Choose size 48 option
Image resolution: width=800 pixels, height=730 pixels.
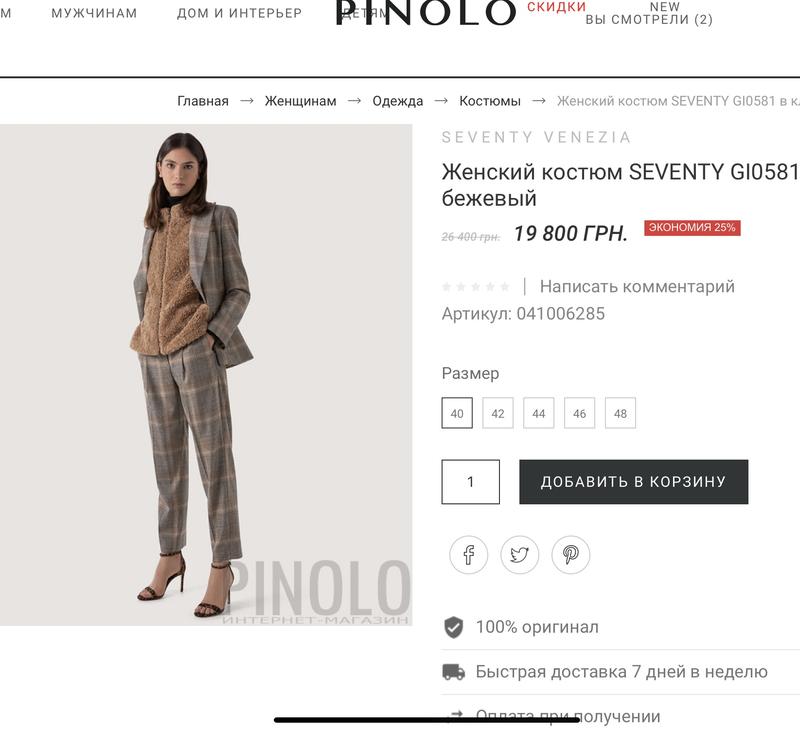click(x=620, y=413)
